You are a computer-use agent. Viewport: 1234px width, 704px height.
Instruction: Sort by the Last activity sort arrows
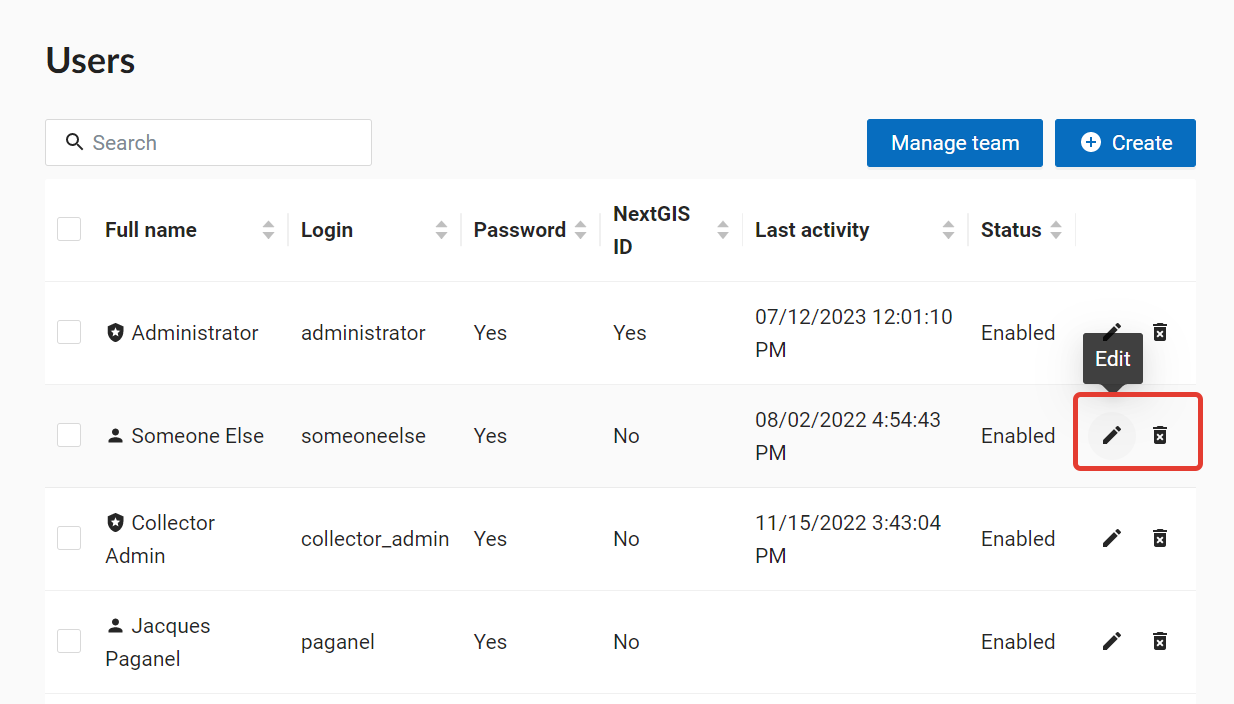coord(948,230)
